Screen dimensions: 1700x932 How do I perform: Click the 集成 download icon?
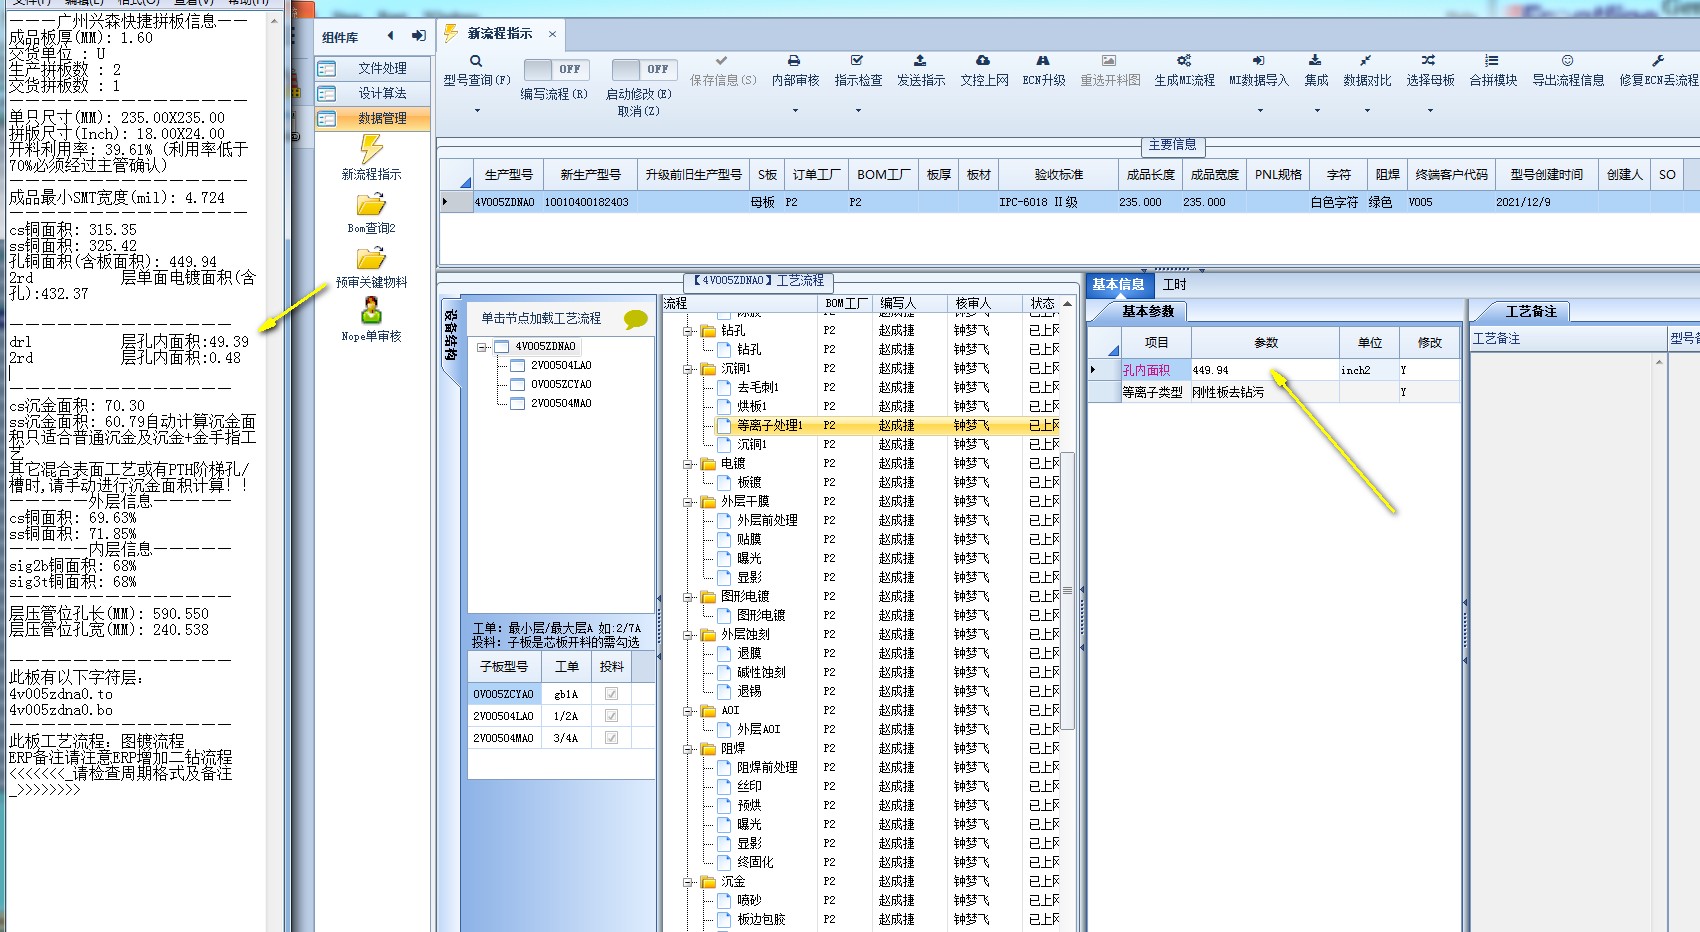[x=1315, y=61]
